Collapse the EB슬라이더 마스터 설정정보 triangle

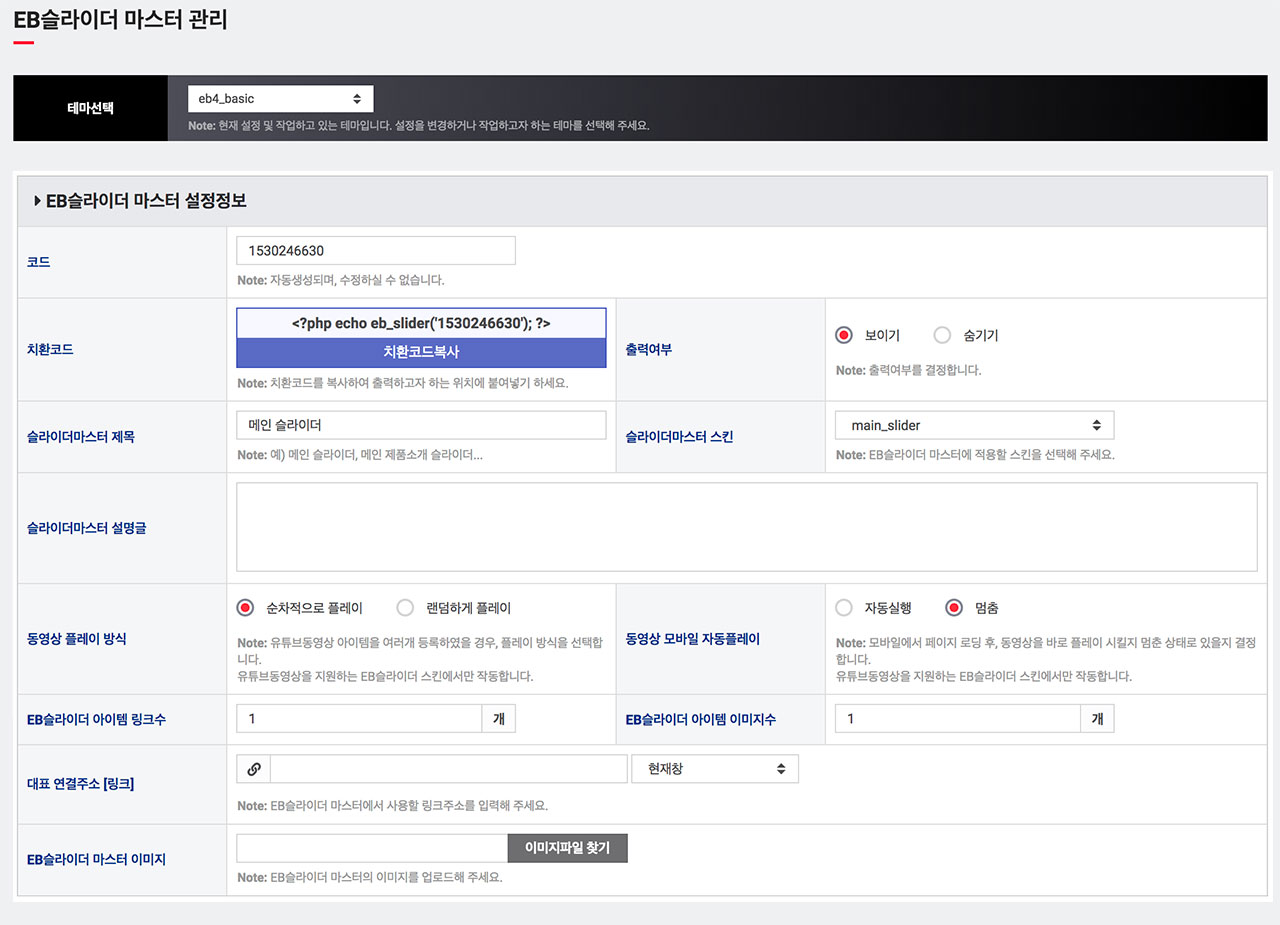click(37, 201)
